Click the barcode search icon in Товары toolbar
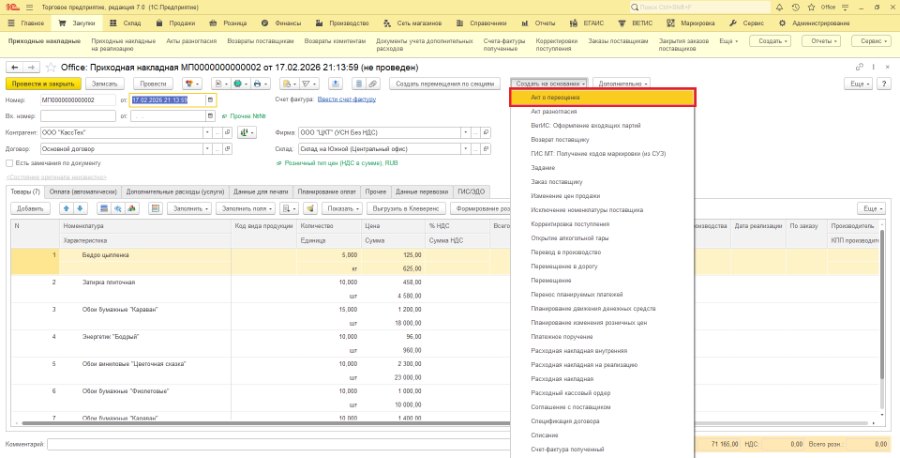This screenshot has height=458, width=900. click(x=117, y=209)
